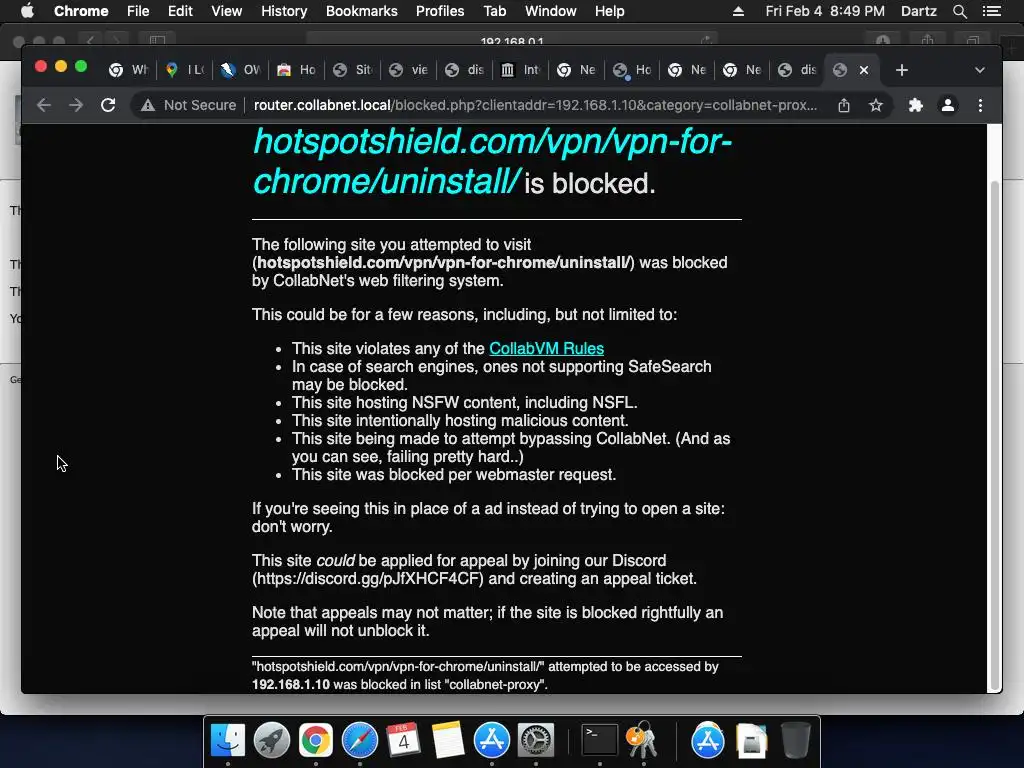Click the date and time in menu bar
Screen dimensions: 1024x768
[825, 11]
